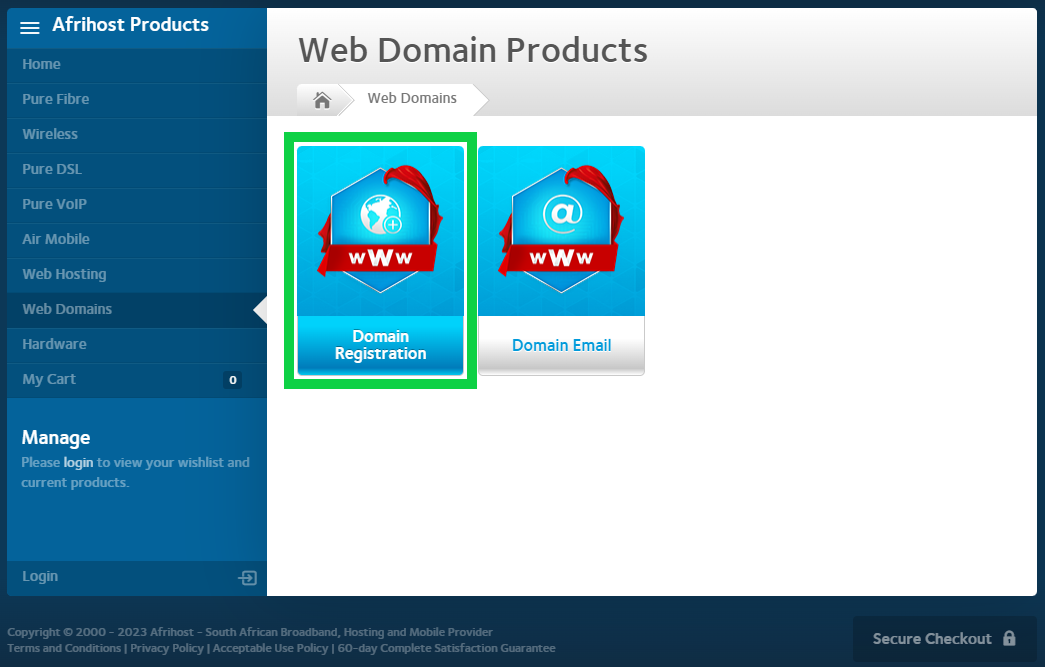The height and width of the screenshot is (667, 1045).
Task: Click the Secure Checkout padlock icon
Action: point(1009,639)
